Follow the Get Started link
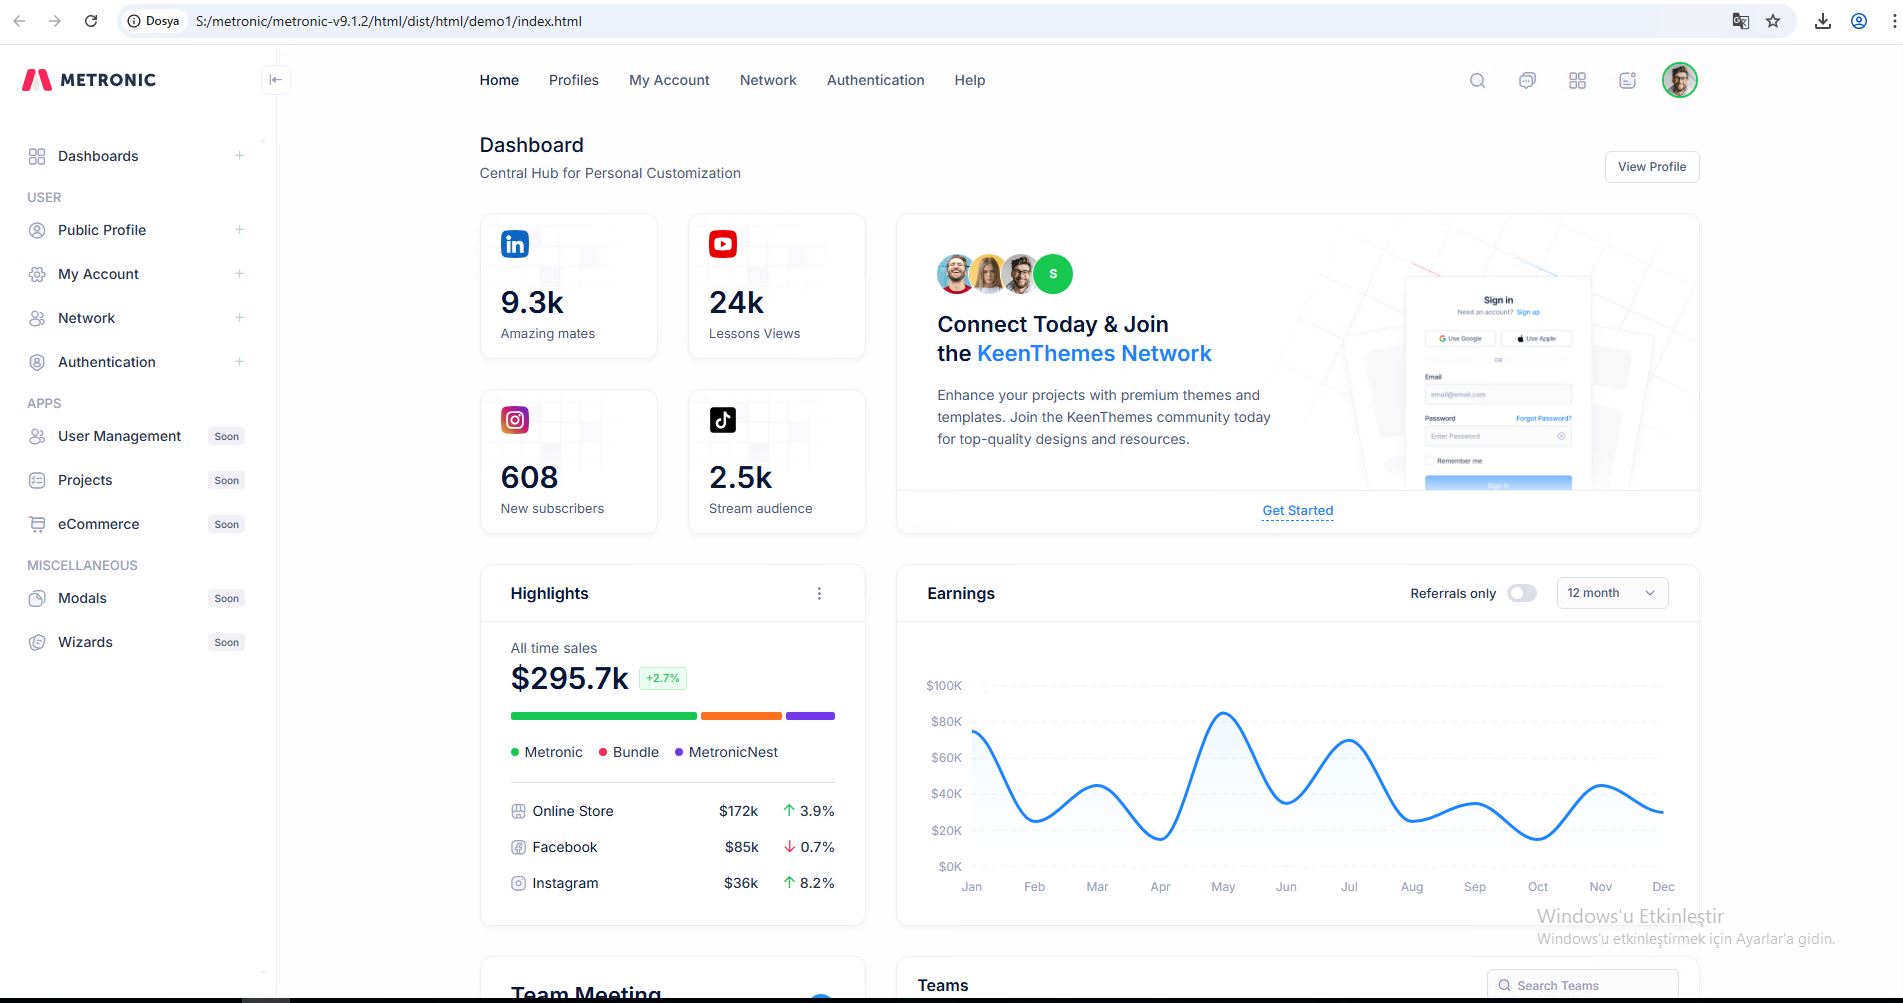This screenshot has height=1003, width=1903. (x=1297, y=511)
